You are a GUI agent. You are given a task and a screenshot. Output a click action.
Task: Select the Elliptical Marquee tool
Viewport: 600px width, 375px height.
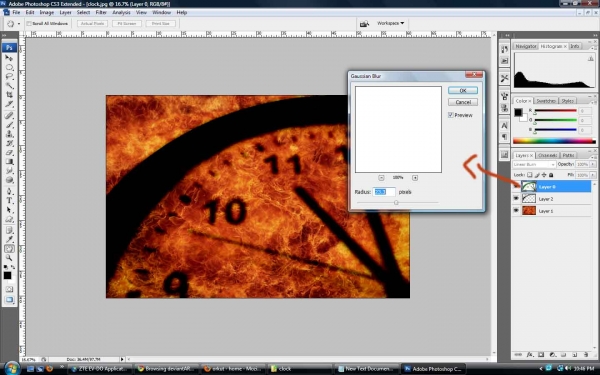tap(9, 67)
